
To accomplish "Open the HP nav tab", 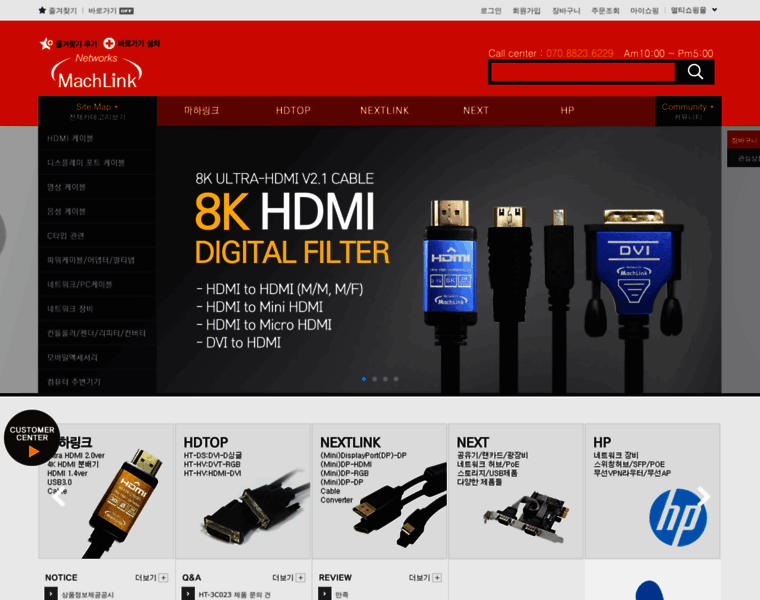I will pyautogui.click(x=567, y=111).
